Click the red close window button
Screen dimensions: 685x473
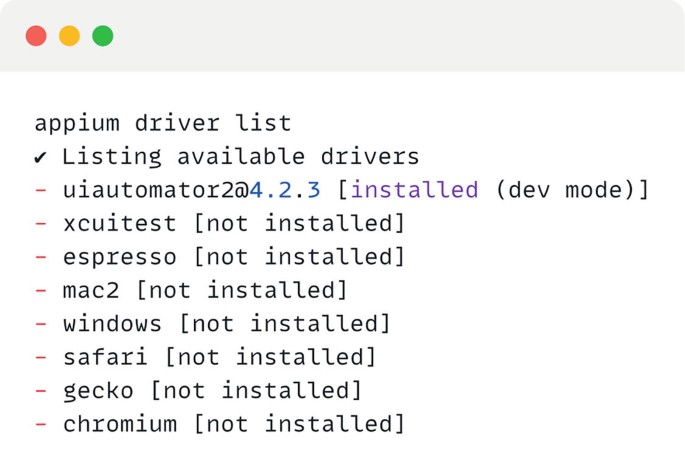click(x=36, y=36)
